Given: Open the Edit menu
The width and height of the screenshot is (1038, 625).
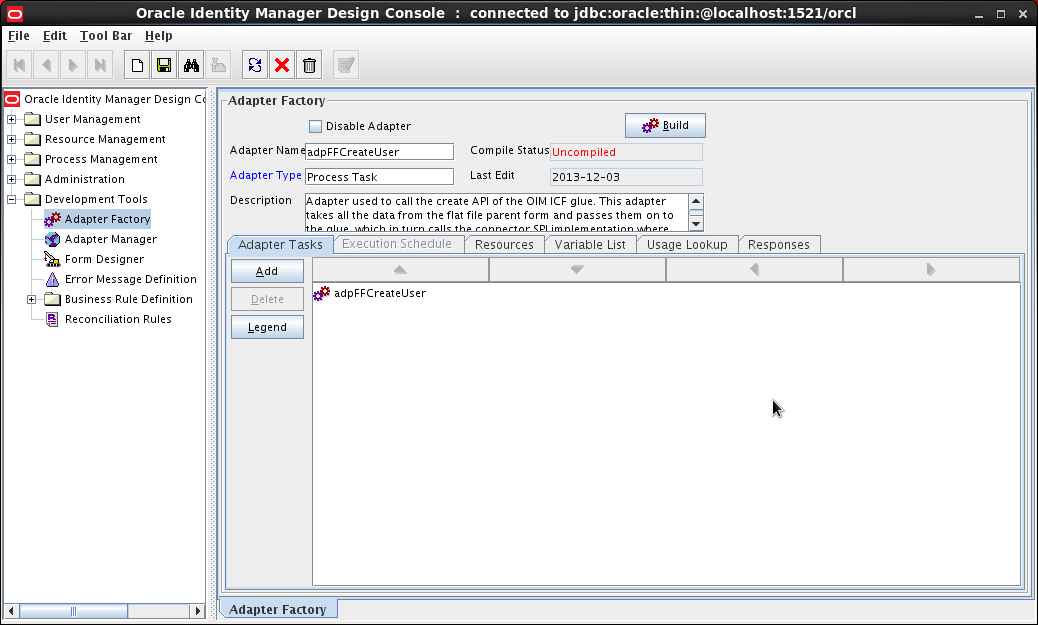Looking at the screenshot, I should tap(54, 36).
